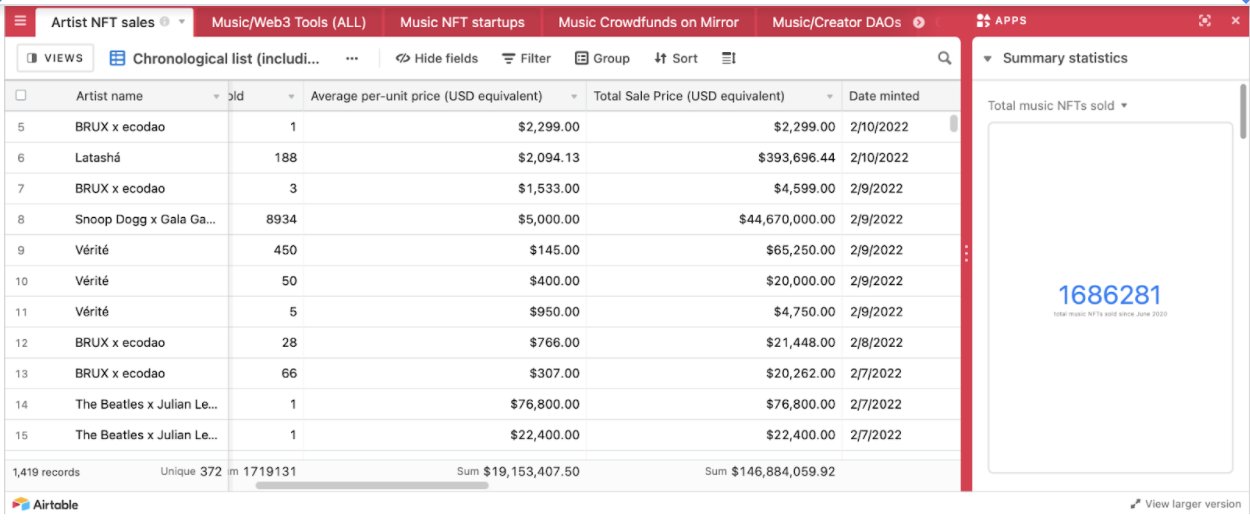This screenshot has height=528, width=1250.
Task: Open the Chronological list view name
Action: click(226, 58)
